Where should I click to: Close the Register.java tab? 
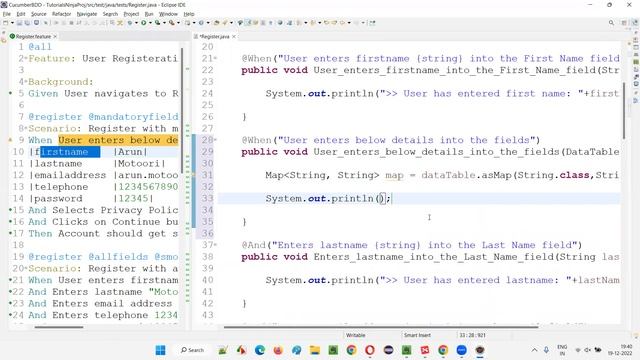(234, 36)
